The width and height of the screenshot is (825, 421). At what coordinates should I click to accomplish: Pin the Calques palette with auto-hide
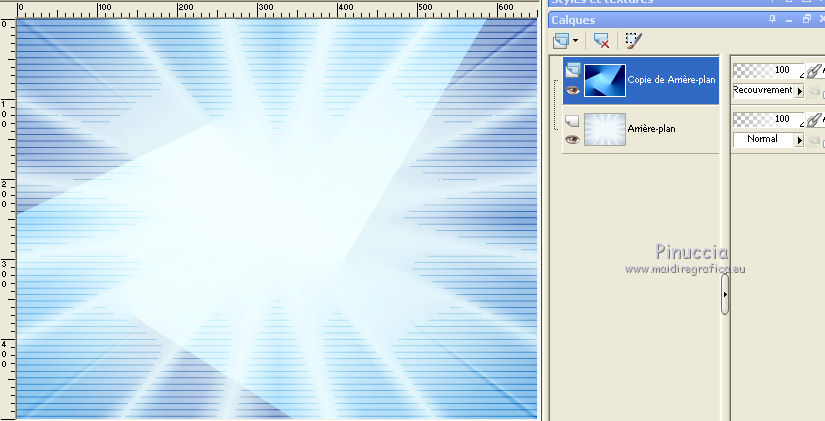click(x=772, y=19)
